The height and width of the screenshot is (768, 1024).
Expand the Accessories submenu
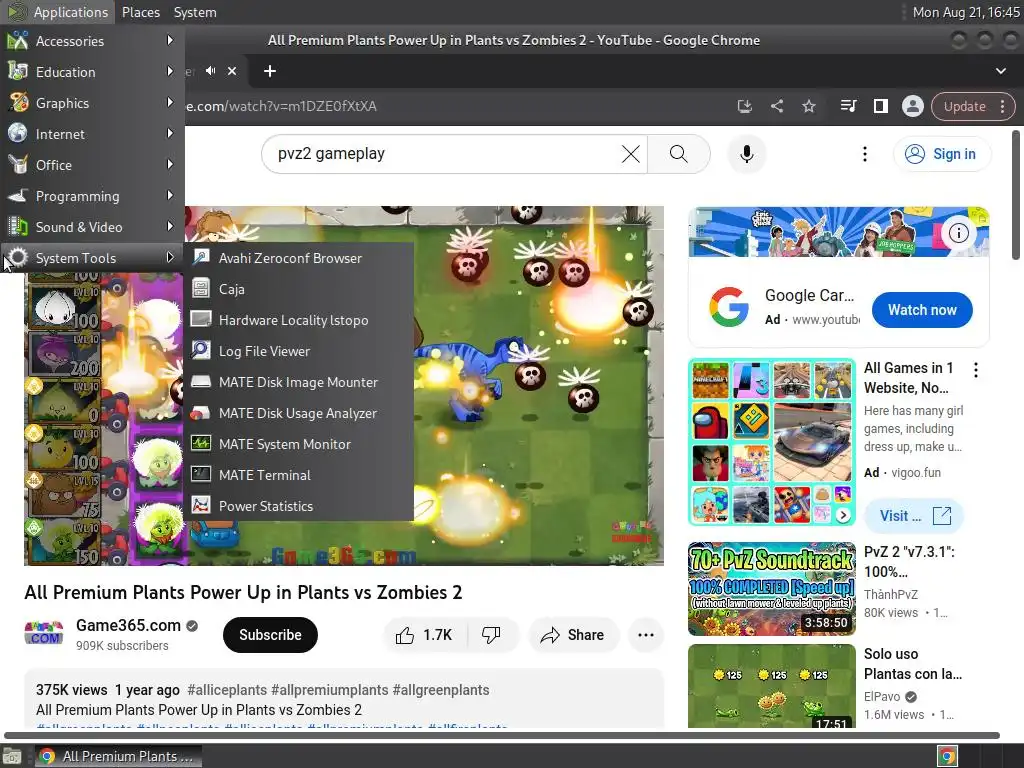pos(92,40)
